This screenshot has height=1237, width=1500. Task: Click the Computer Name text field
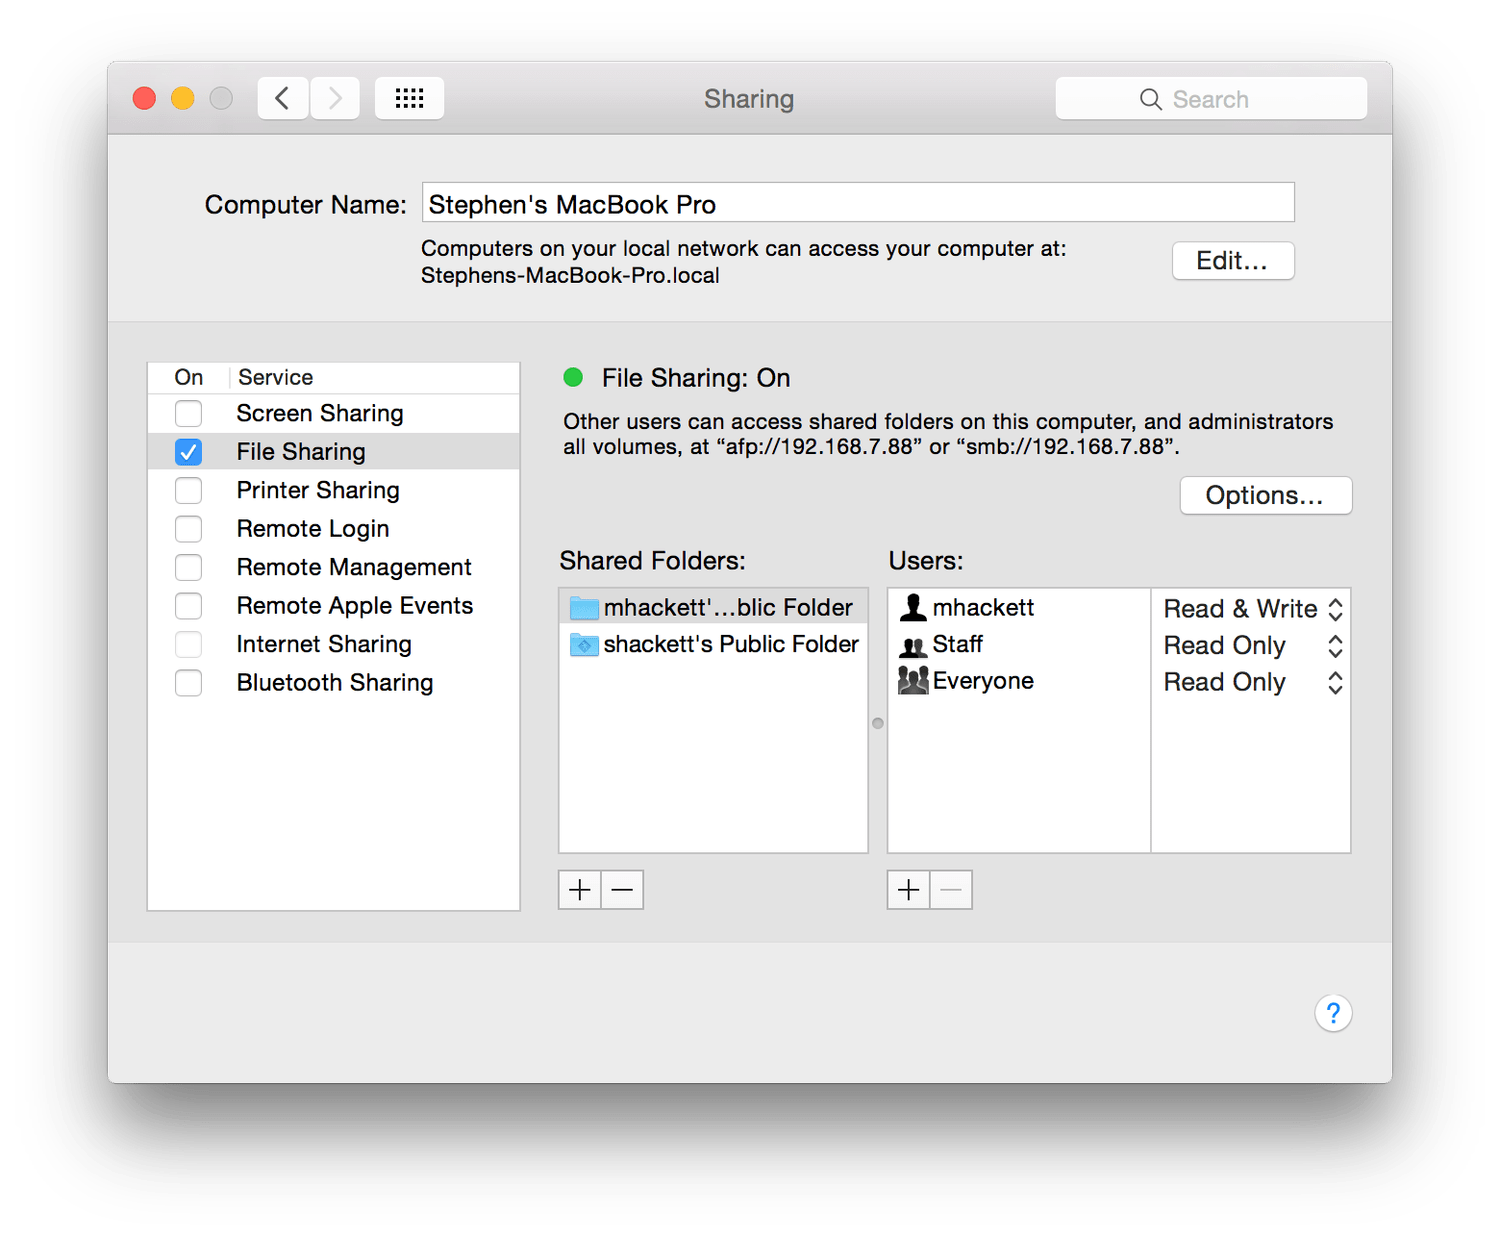point(858,203)
